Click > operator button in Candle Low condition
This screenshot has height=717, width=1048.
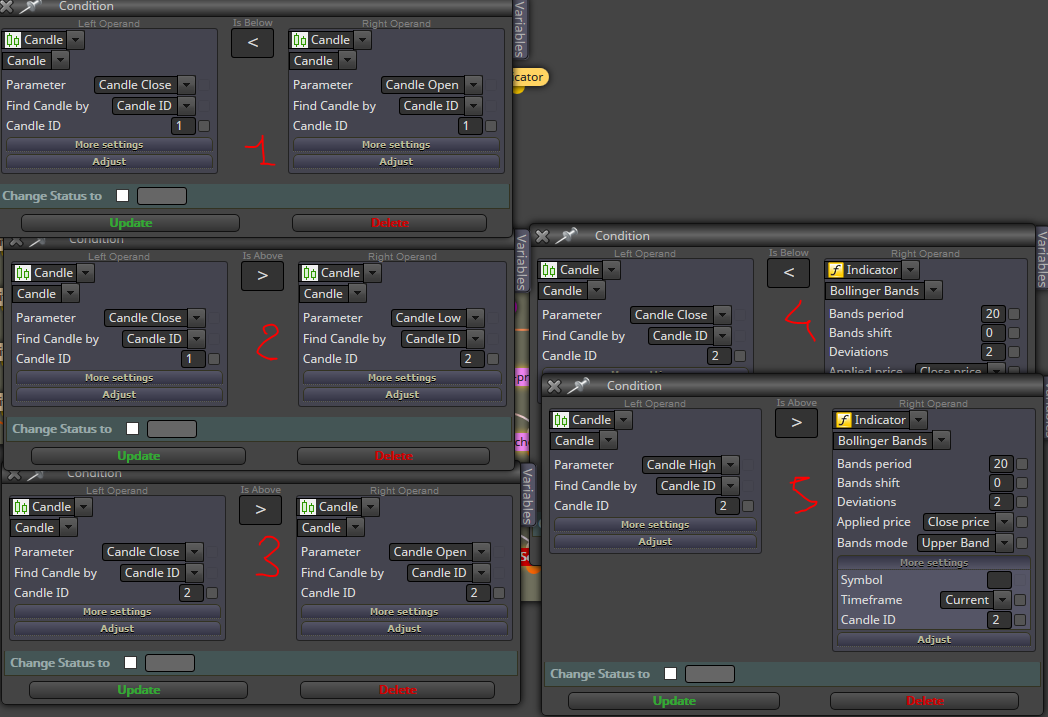pos(263,276)
